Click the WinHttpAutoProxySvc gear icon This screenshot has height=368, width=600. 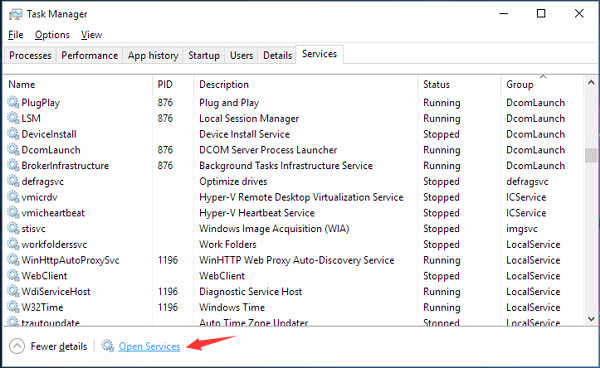pyautogui.click(x=13, y=260)
